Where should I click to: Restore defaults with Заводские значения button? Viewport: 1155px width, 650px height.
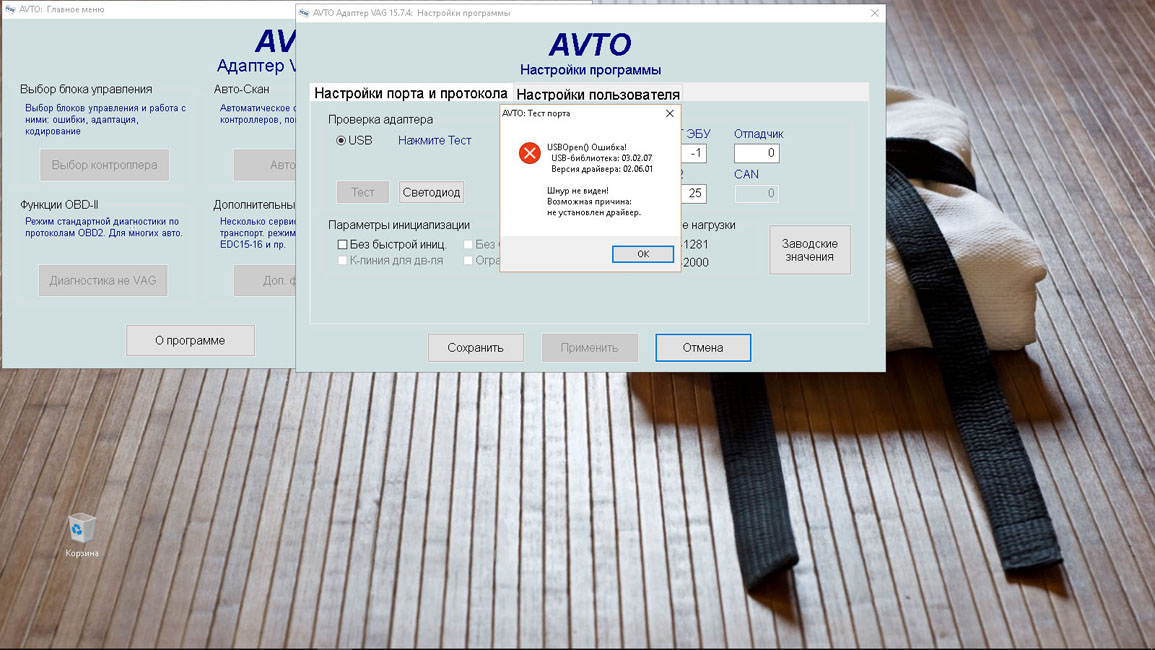pos(809,250)
